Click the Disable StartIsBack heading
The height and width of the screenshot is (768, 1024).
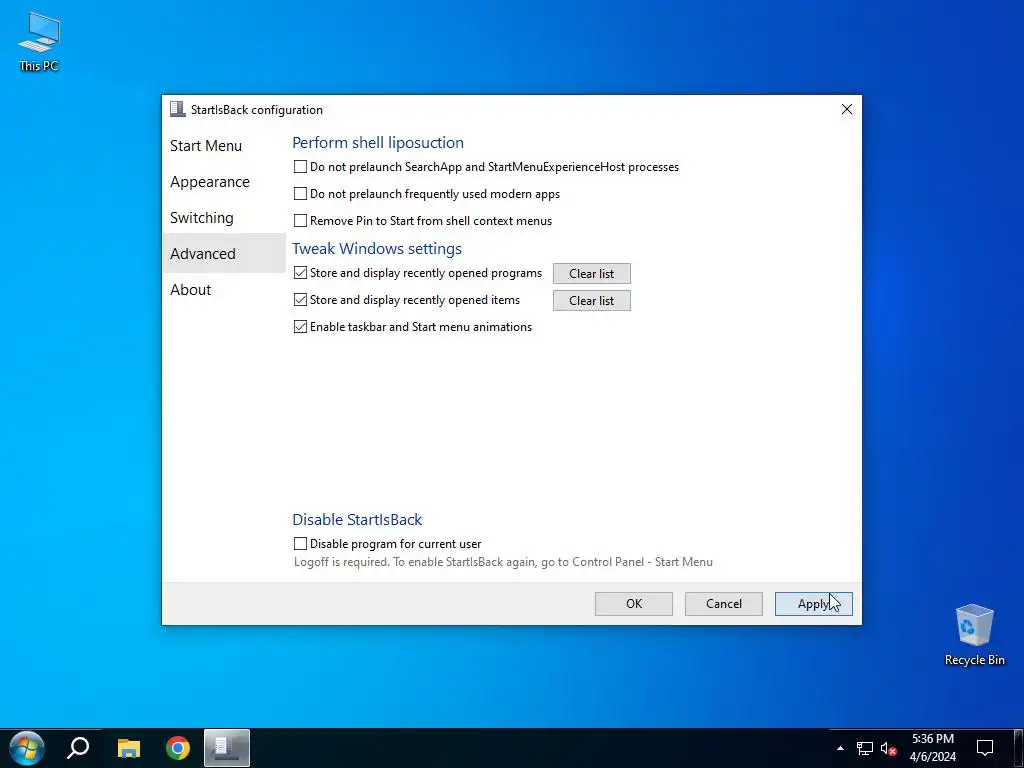point(357,519)
